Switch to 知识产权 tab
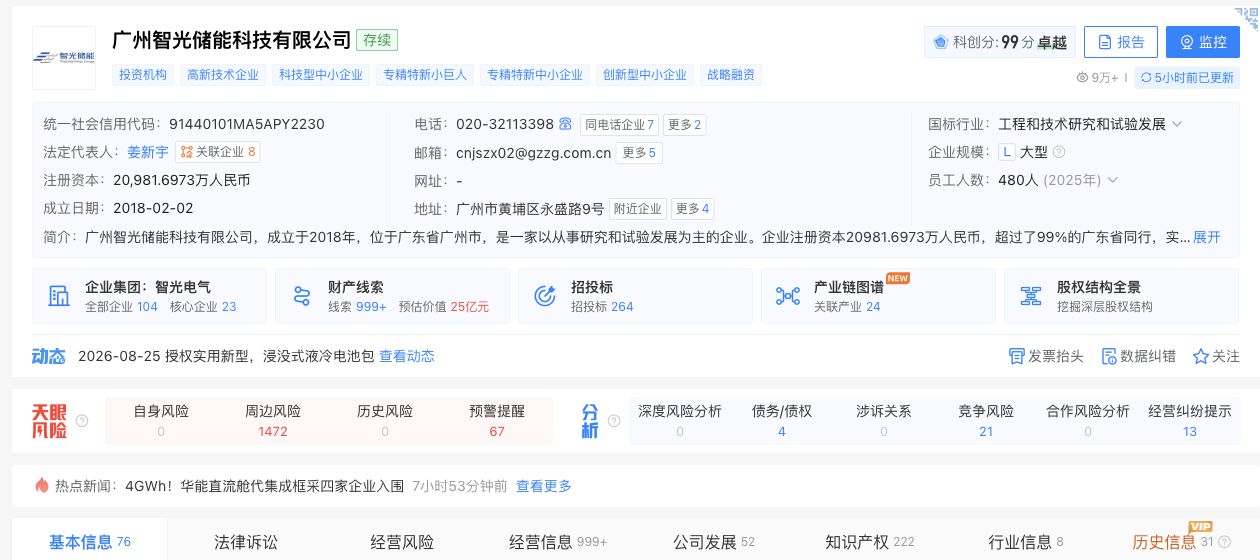The width and height of the screenshot is (1260, 560). [870, 542]
